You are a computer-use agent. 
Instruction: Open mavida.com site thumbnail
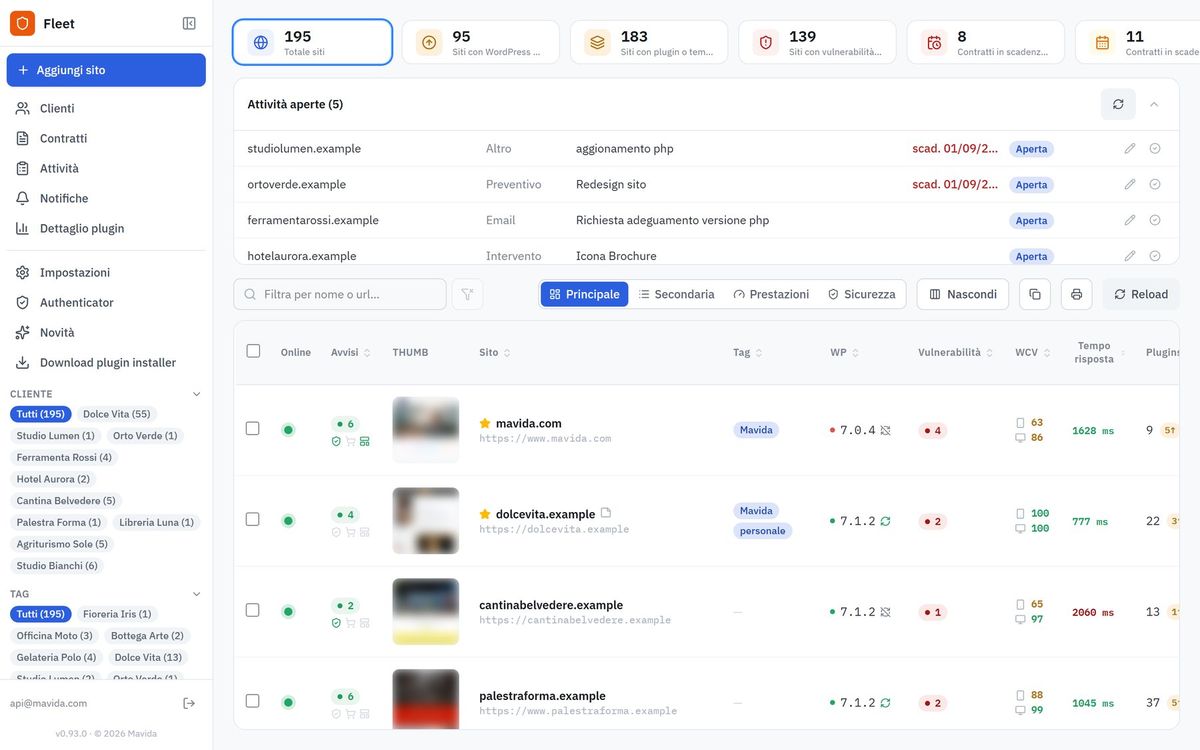pyautogui.click(x=426, y=429)
